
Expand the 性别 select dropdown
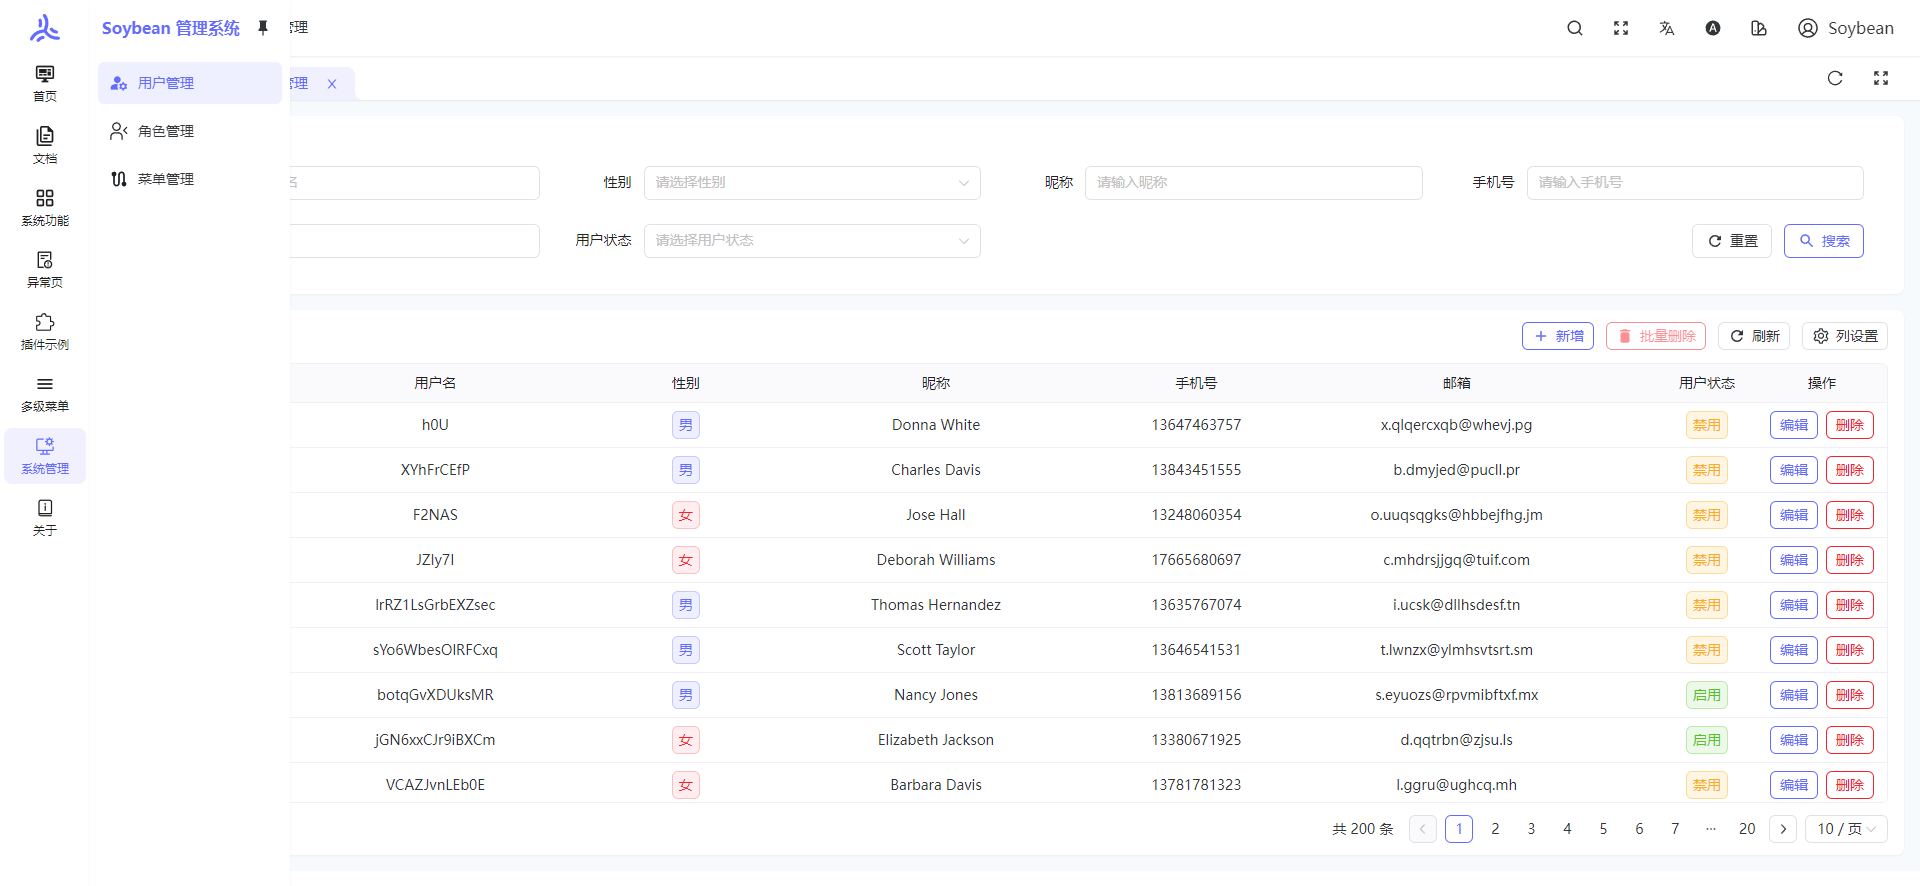tap(811, 183)
